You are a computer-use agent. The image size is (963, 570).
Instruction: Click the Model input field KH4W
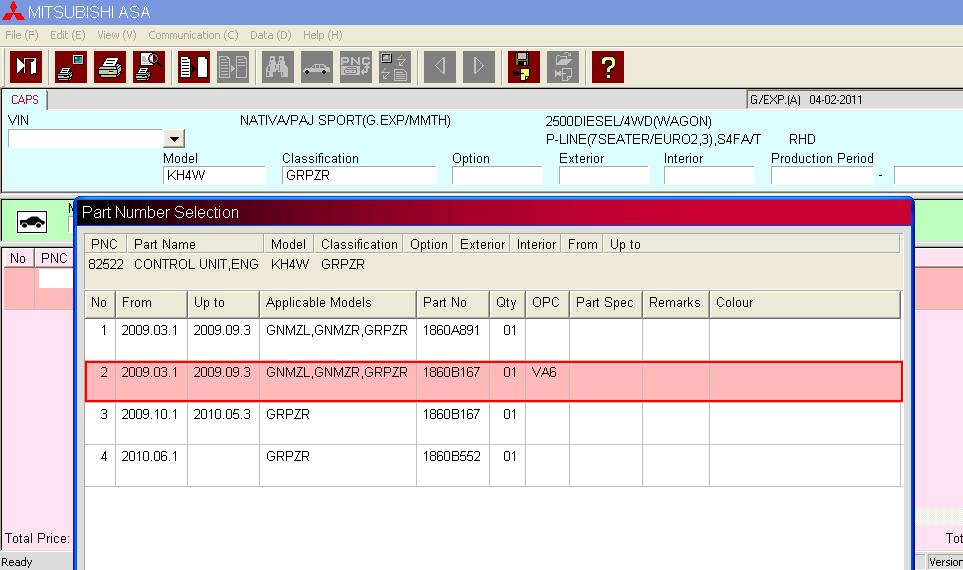point(214,176)
